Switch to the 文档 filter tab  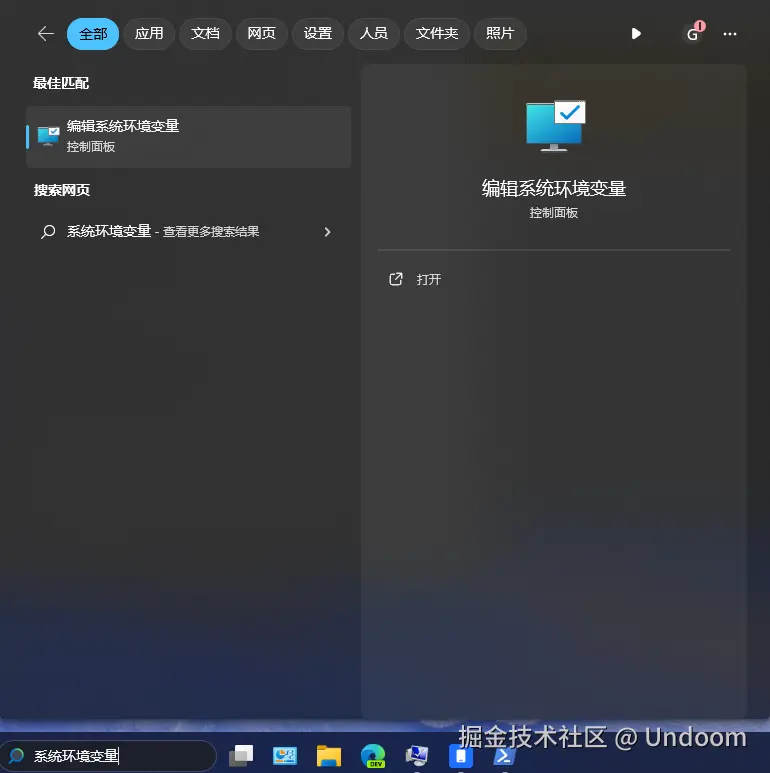pos(205,34)
